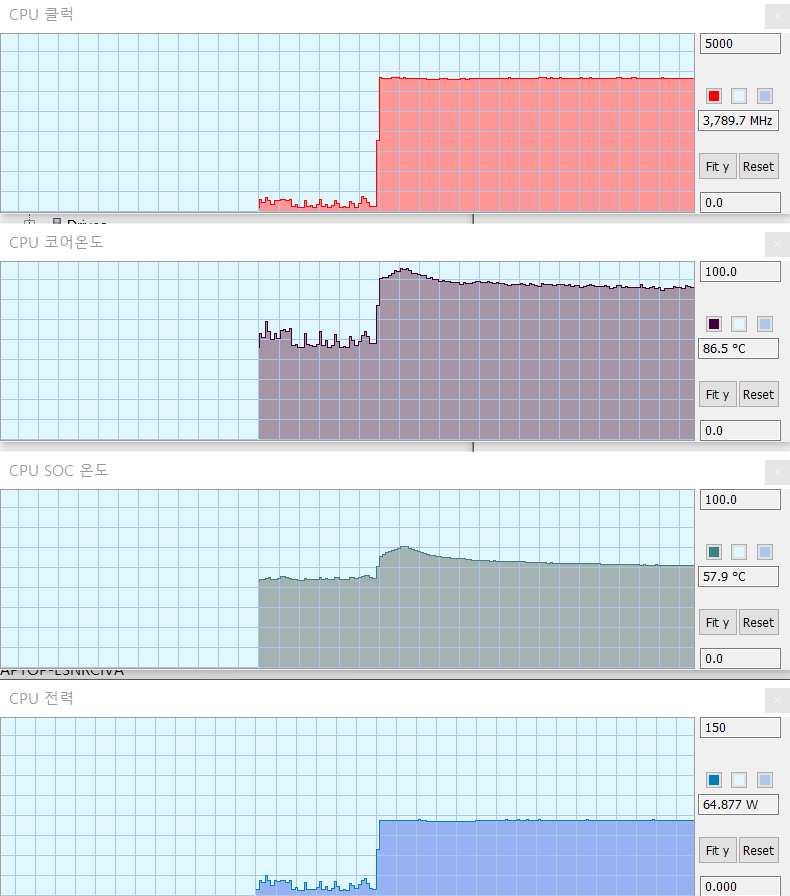
Task: Click the 0.0 min value field of CPU 클럭
Action: [740, 202]
